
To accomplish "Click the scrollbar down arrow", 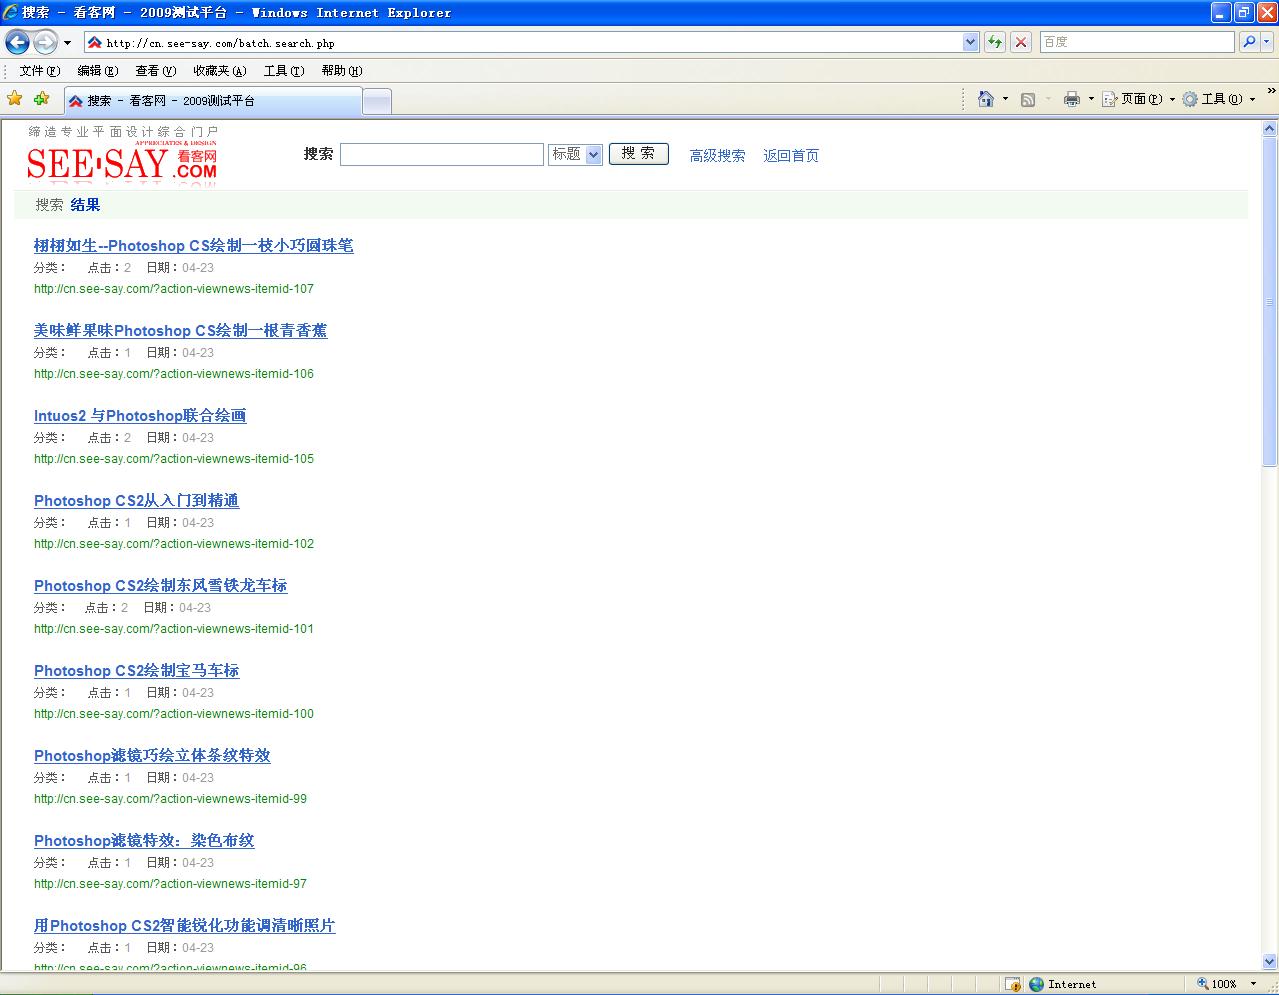I will click(x=1270, y=962).
